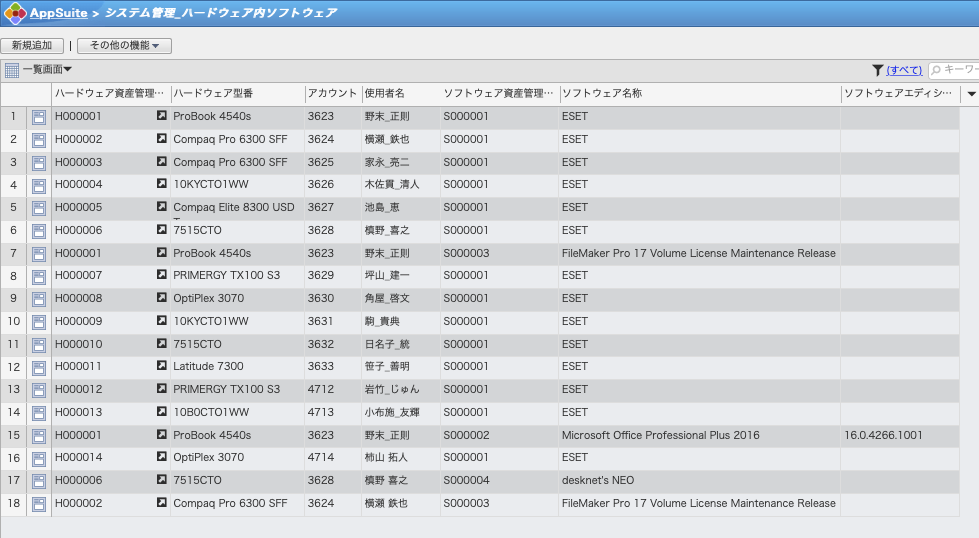Open the その他の機能 dropdown menu
The image size is (979, 538).
124,46
